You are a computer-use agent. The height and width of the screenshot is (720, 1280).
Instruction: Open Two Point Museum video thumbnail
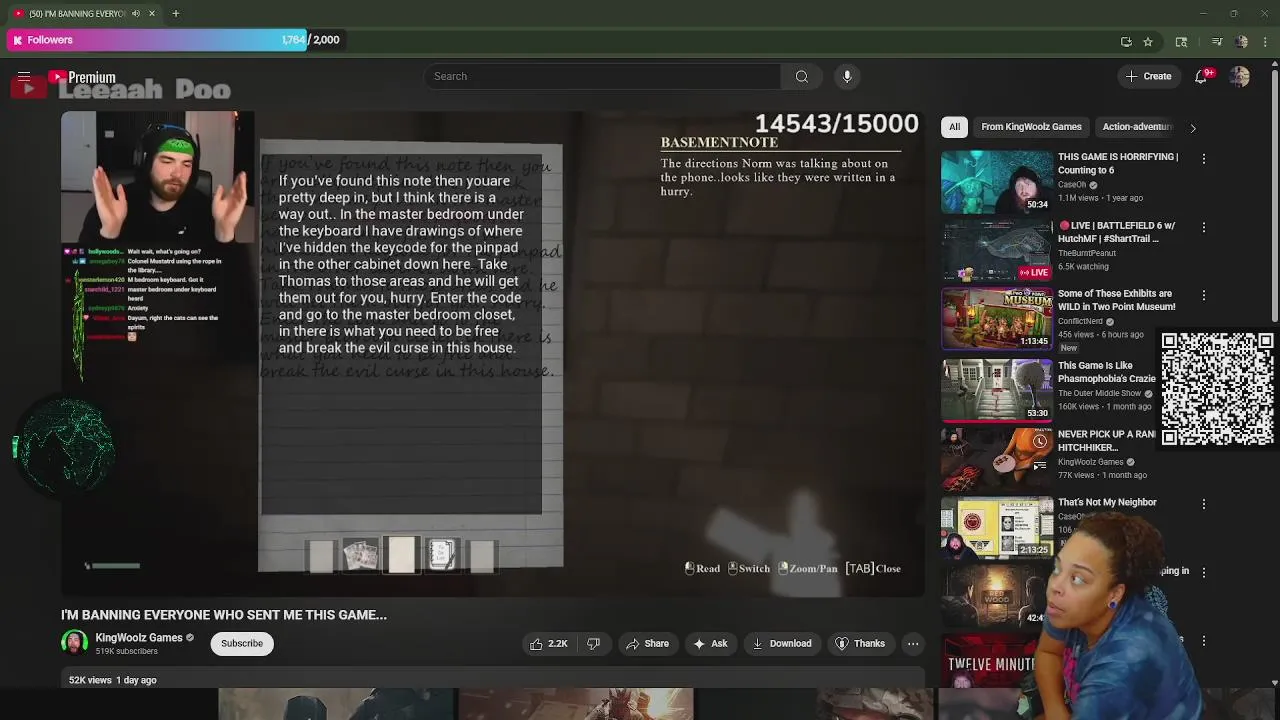coord(997,319)
